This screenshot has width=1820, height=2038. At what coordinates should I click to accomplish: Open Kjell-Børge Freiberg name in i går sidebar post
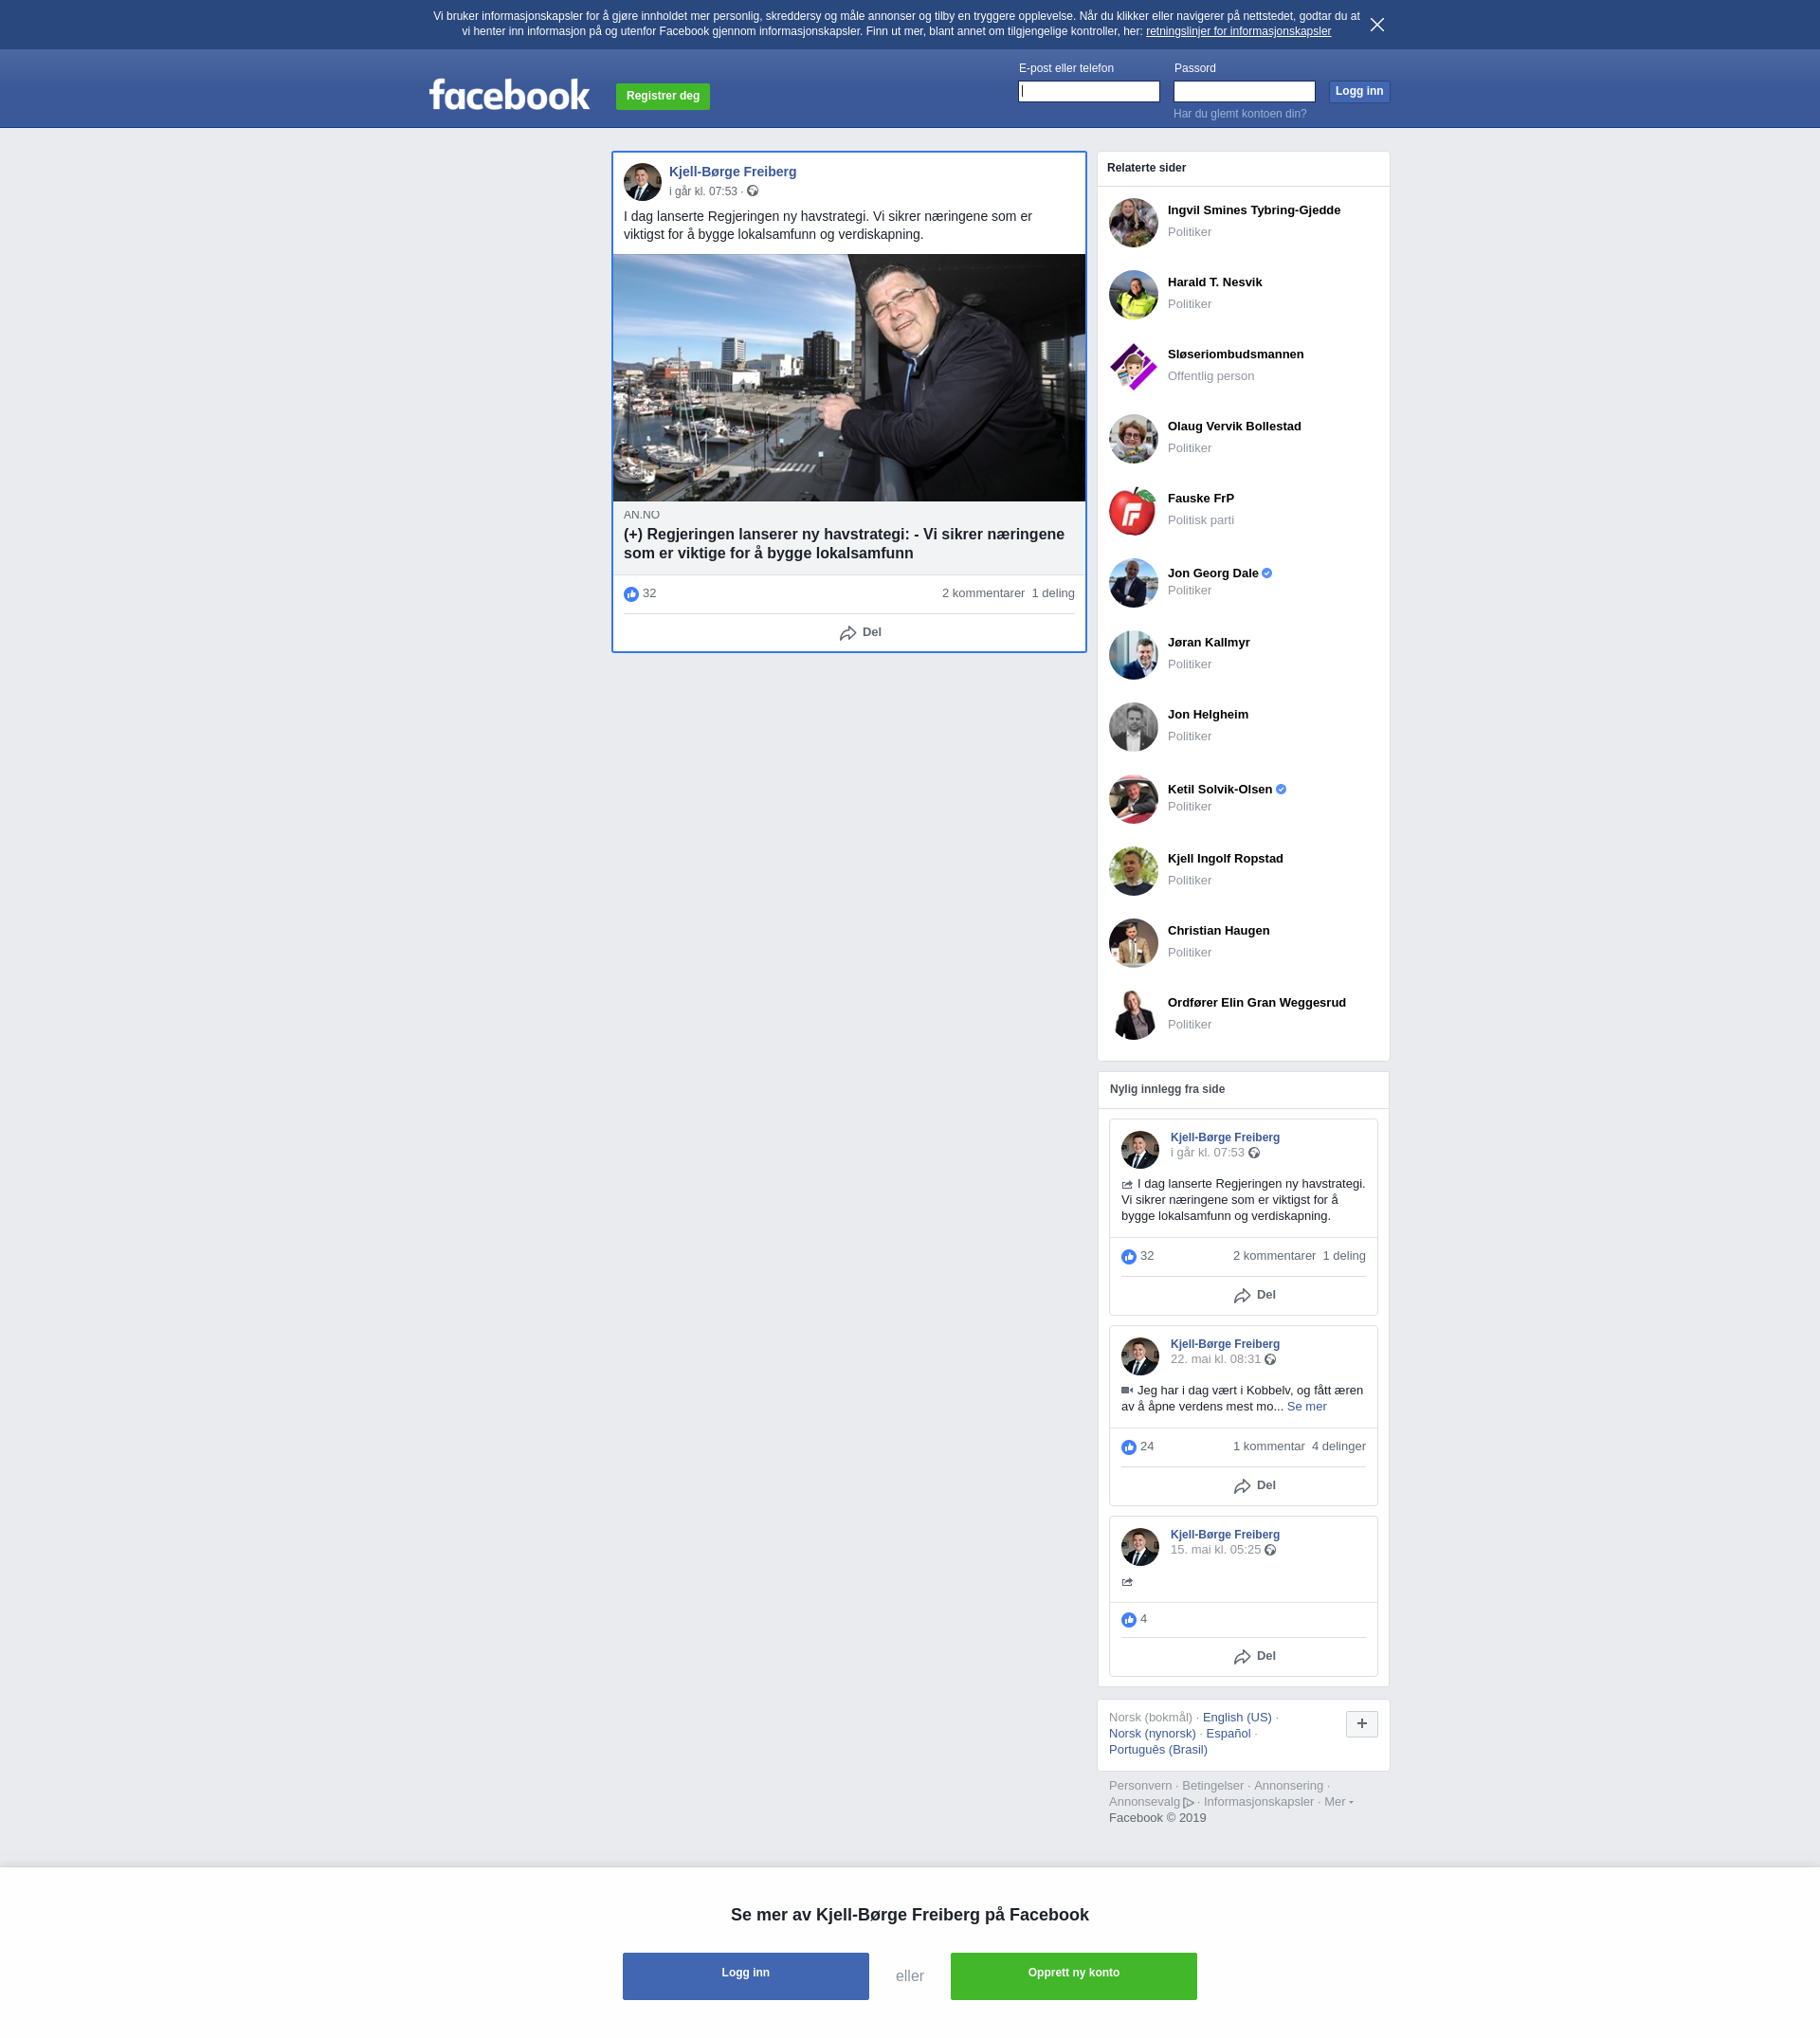point(1224,1137)
